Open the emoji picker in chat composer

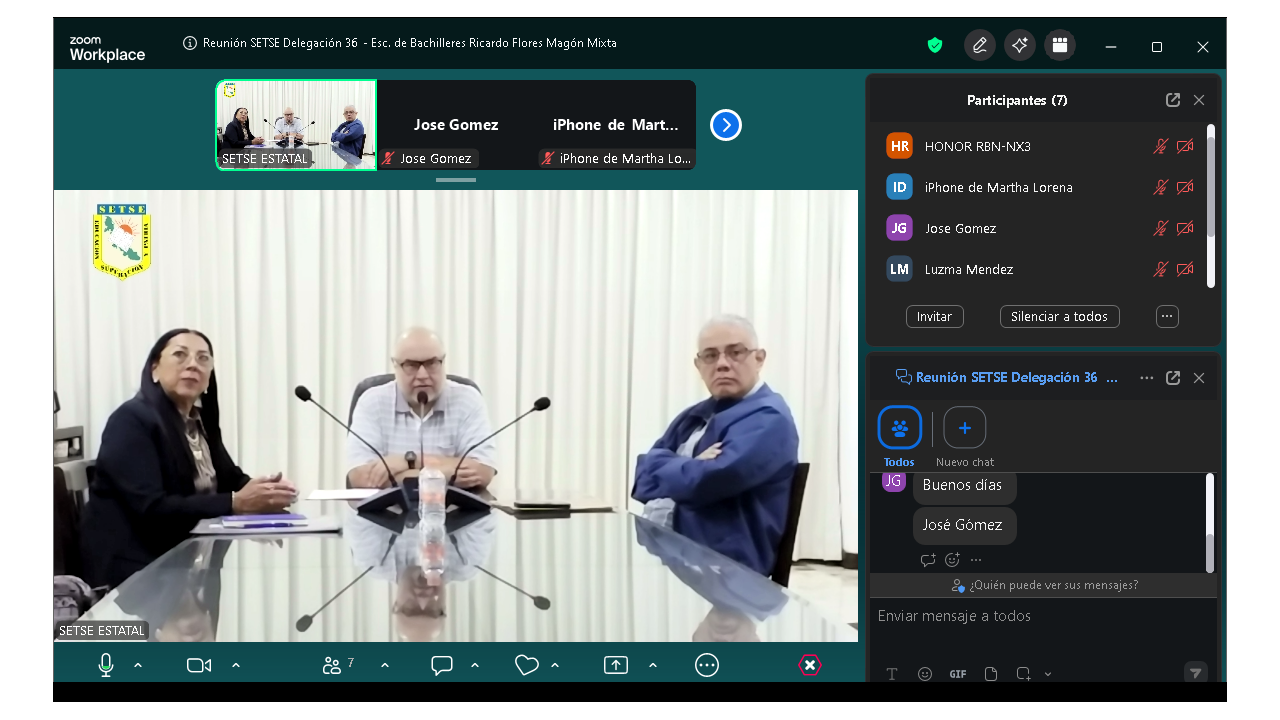tap(925, 674)
